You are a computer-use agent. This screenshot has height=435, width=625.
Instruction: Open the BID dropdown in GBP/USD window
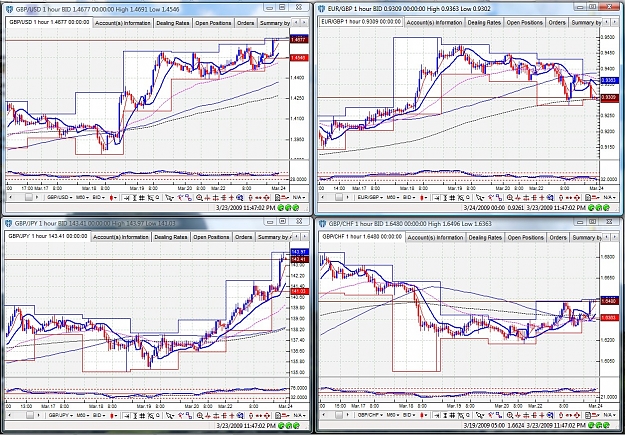coord(99,197)
